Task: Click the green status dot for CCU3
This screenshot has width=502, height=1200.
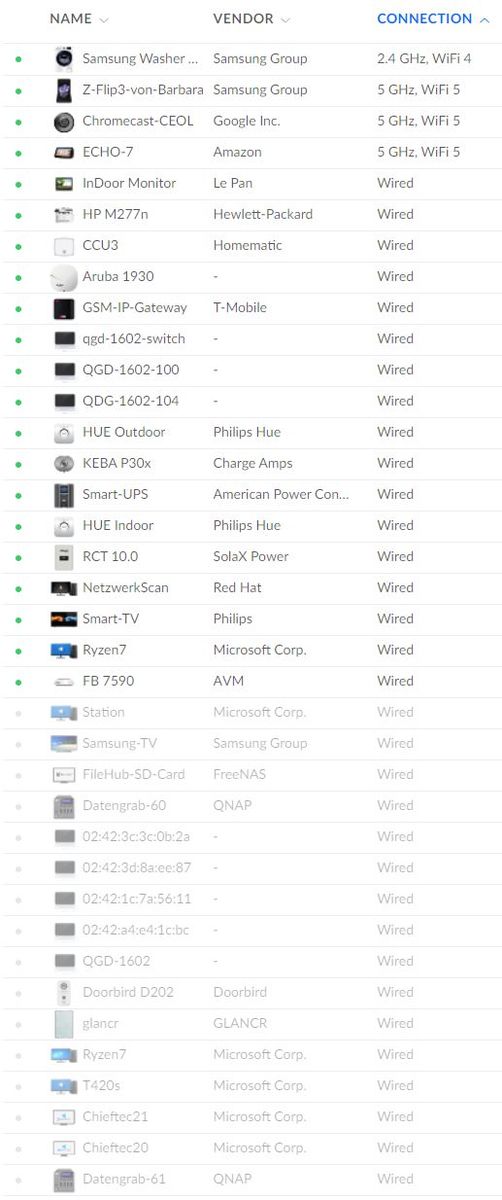Action: 18,246
